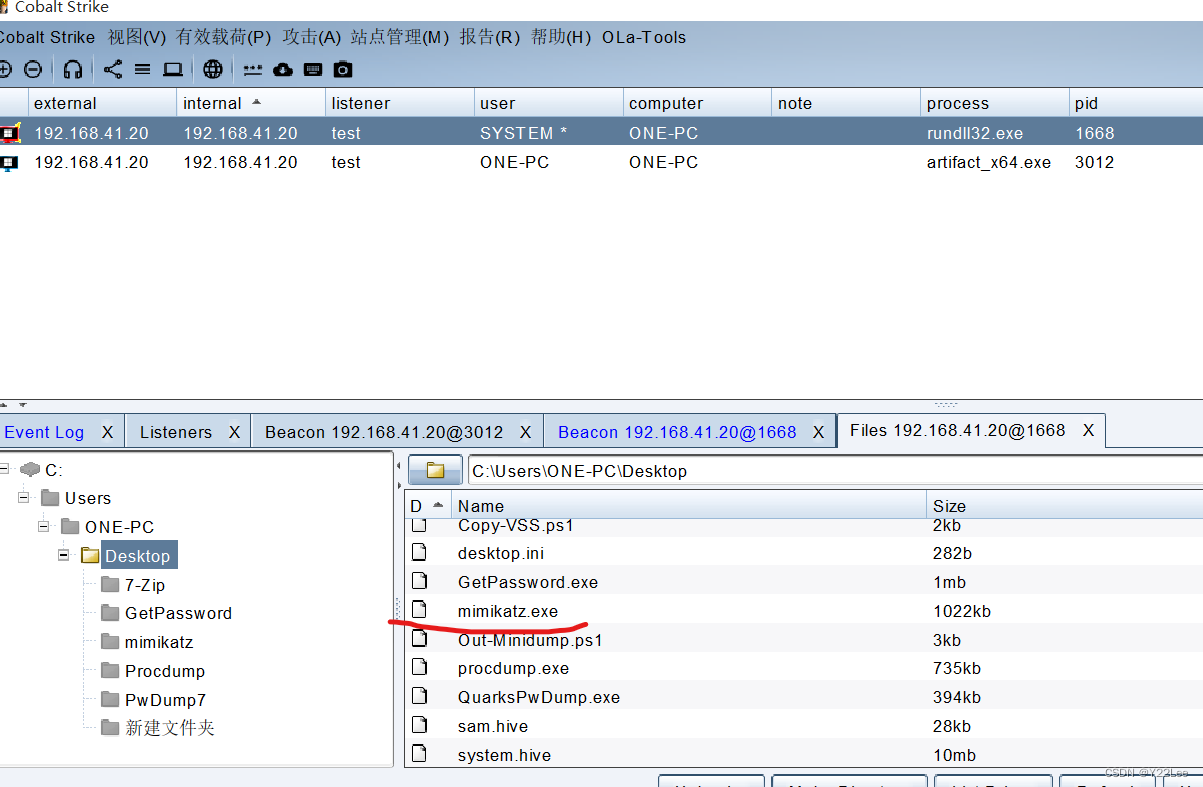Switch to the Event Log tab
This screenshot has width=1203, height=787.
click(x=44, y=432)
